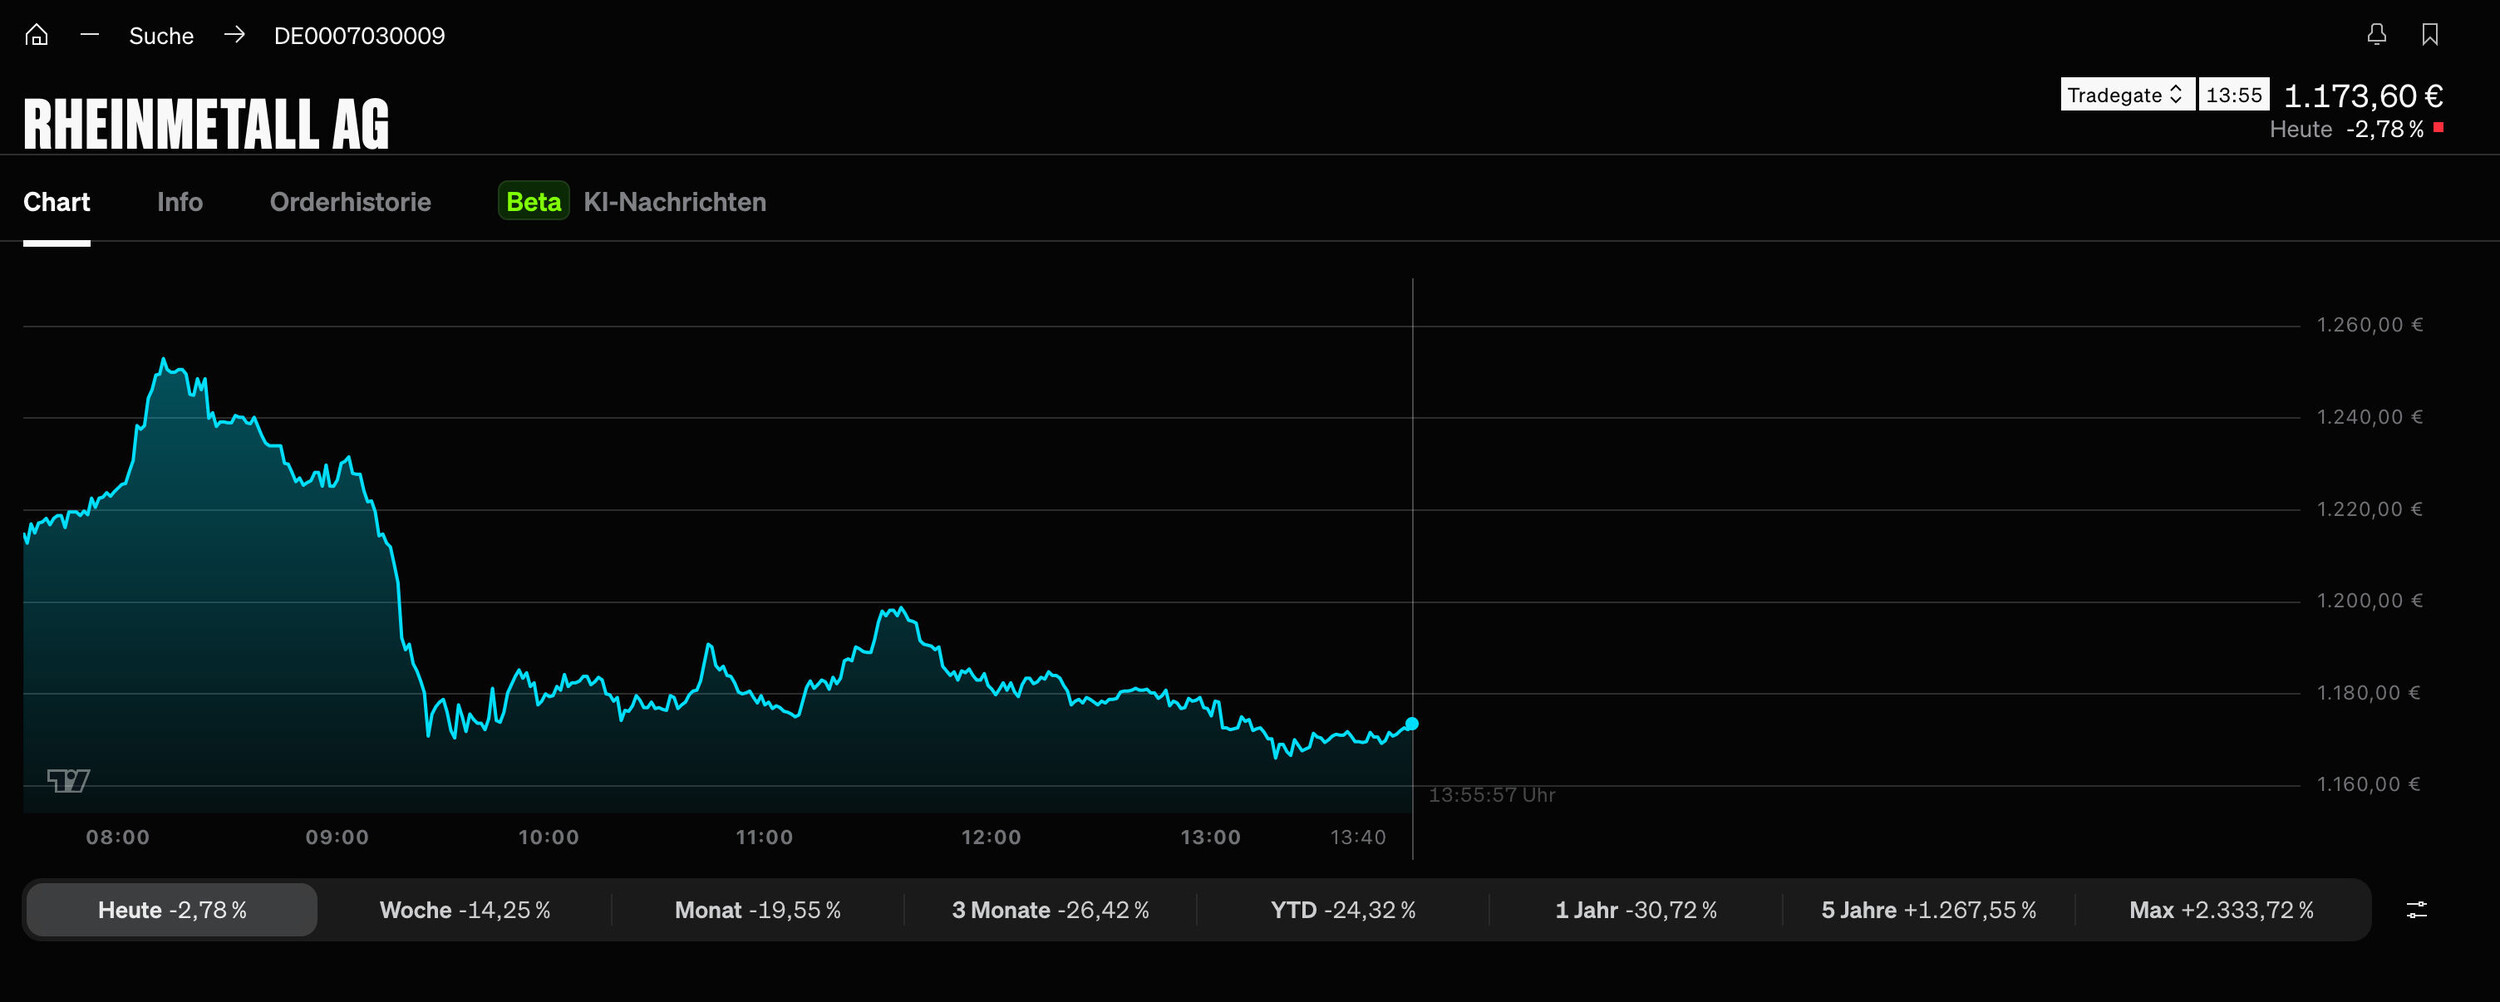Select the 3 Monate time range
The image size is (2500, 1002).
(x=1050, y=910)
